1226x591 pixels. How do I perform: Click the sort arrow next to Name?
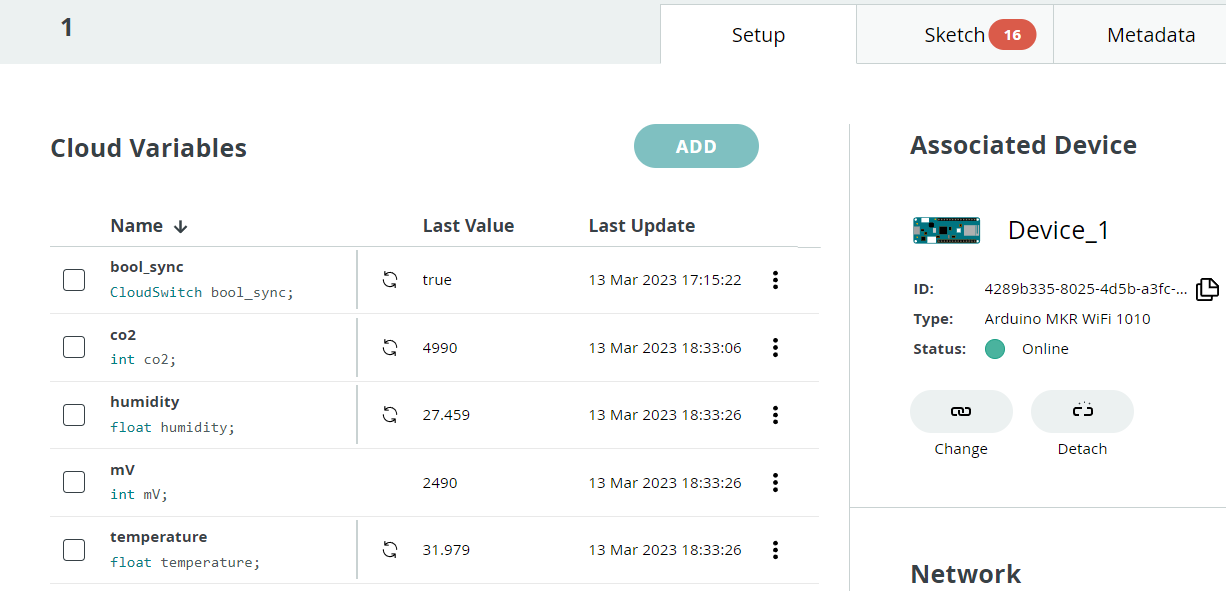[180, 226]
